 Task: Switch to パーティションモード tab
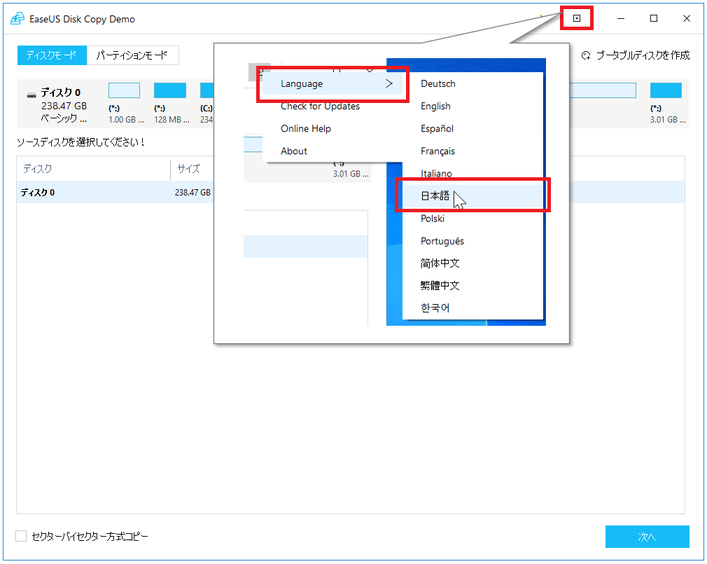pos(132,56)
